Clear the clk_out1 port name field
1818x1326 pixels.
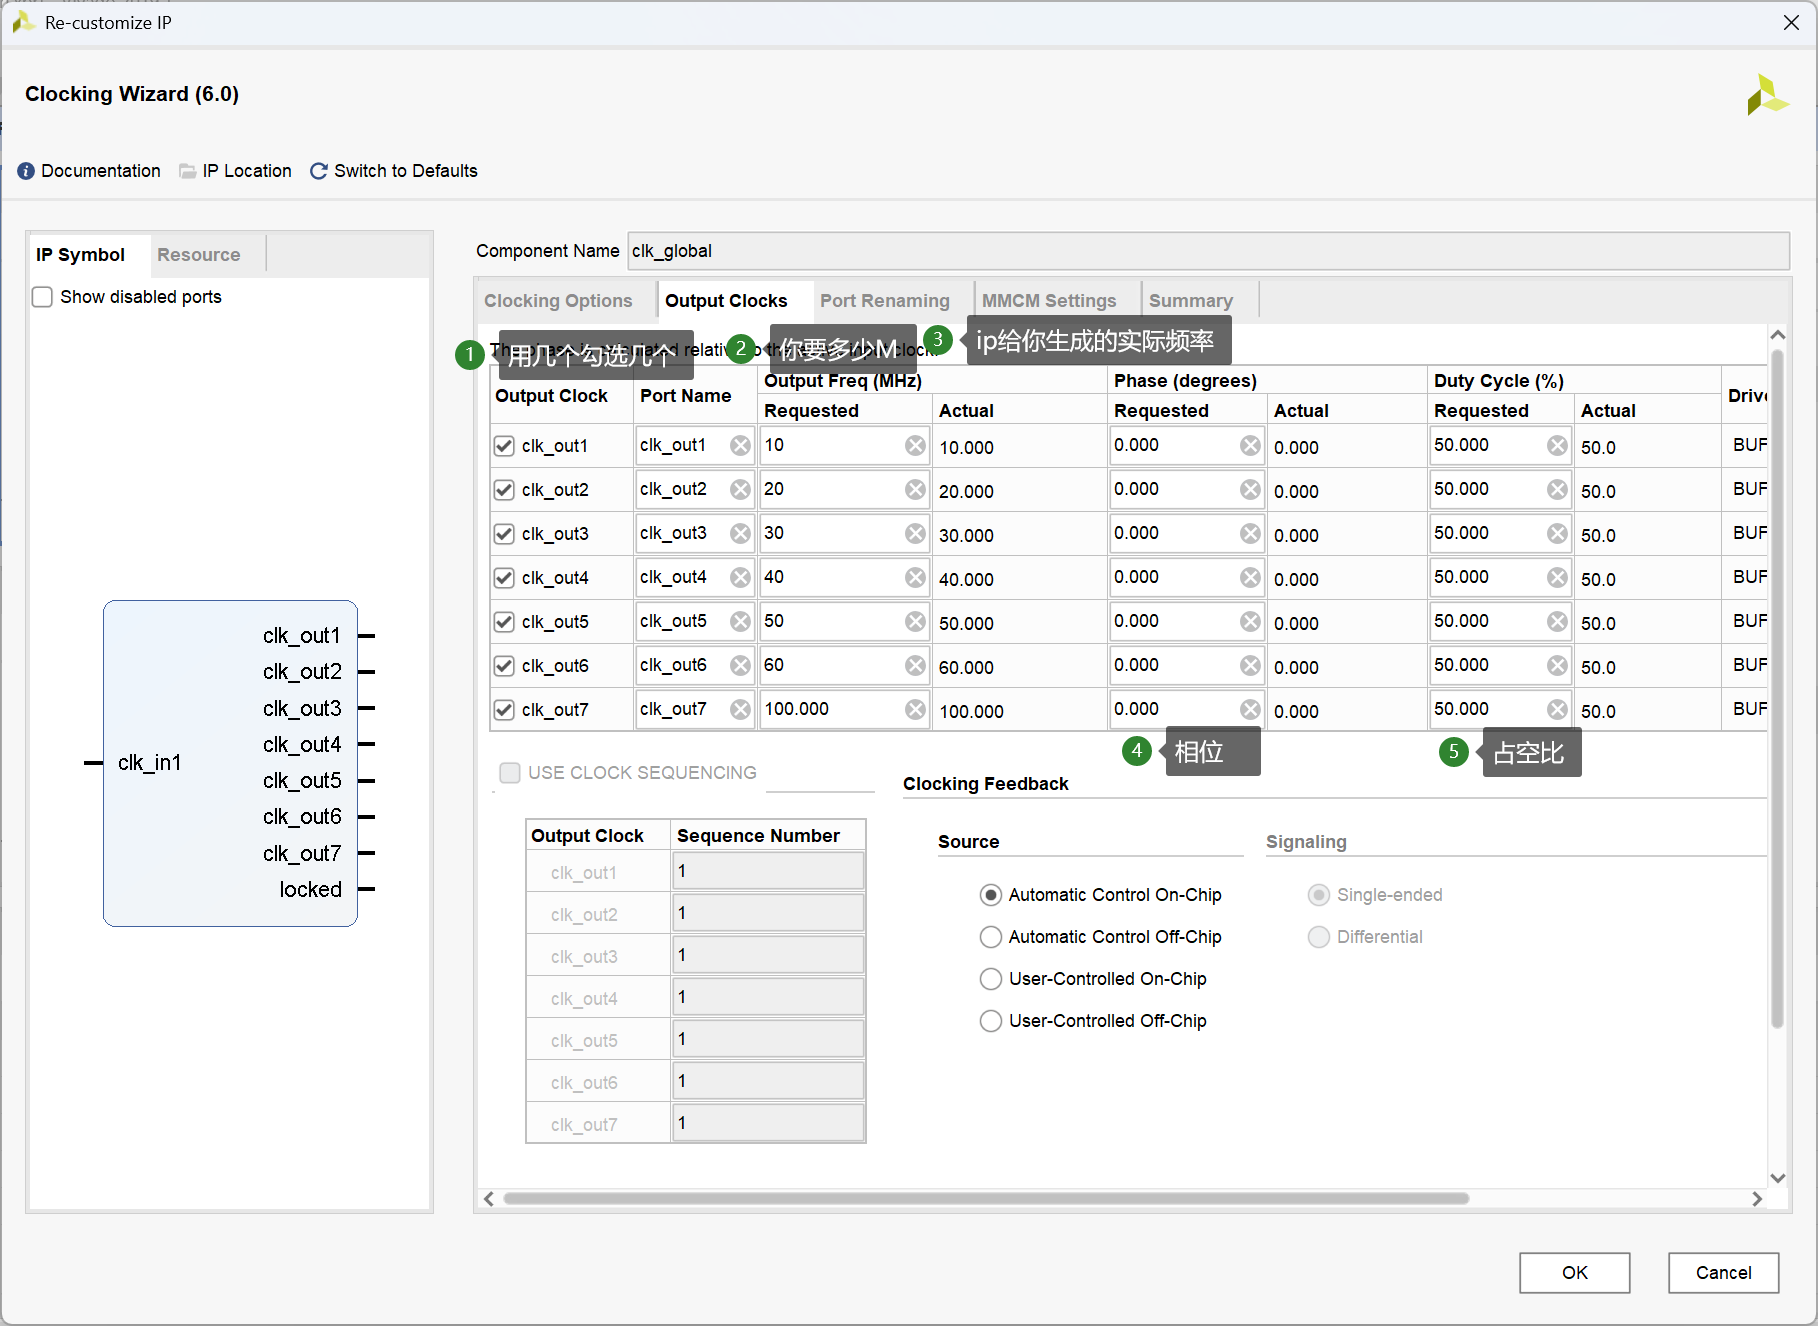click(x=740, y=446)
